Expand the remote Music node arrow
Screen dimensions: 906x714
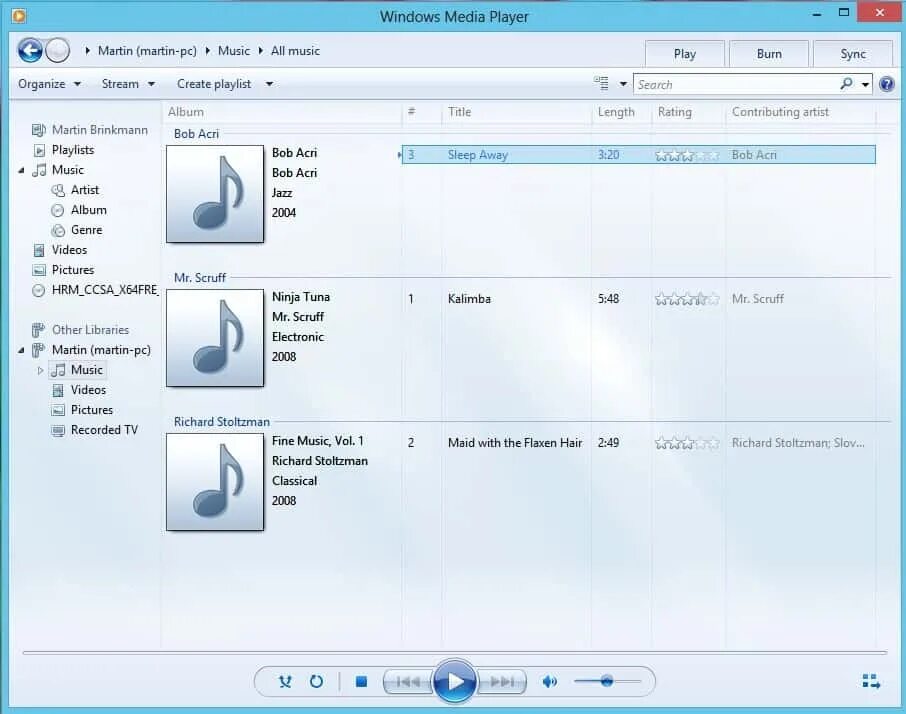[x=40, y=370]
